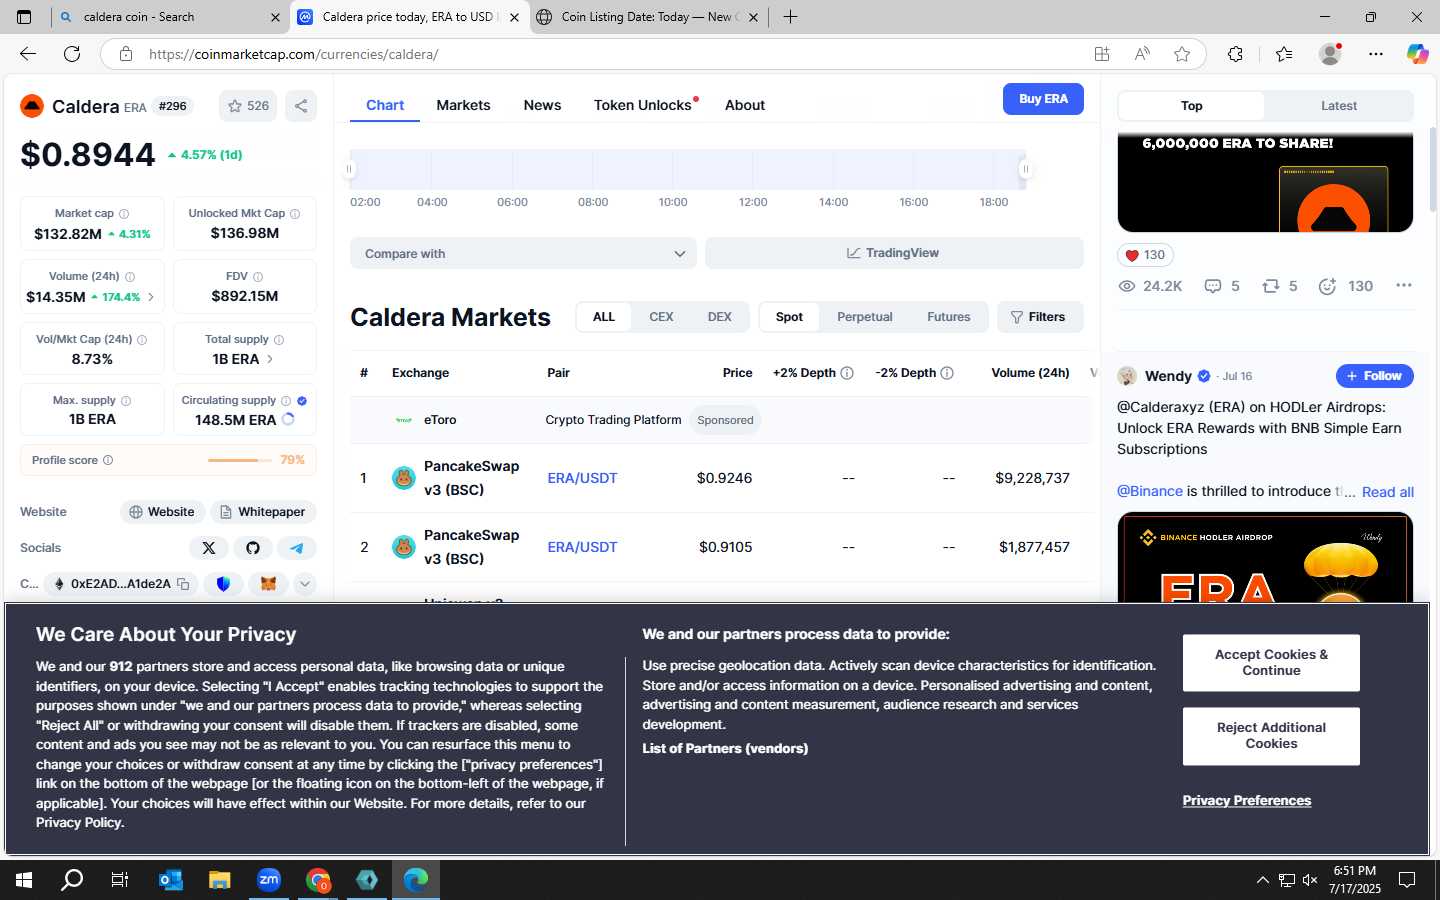Add Caldera to watchlist star button
Image resolution: width=1440 pixels, height=900 pixels.
coord(248,106)
